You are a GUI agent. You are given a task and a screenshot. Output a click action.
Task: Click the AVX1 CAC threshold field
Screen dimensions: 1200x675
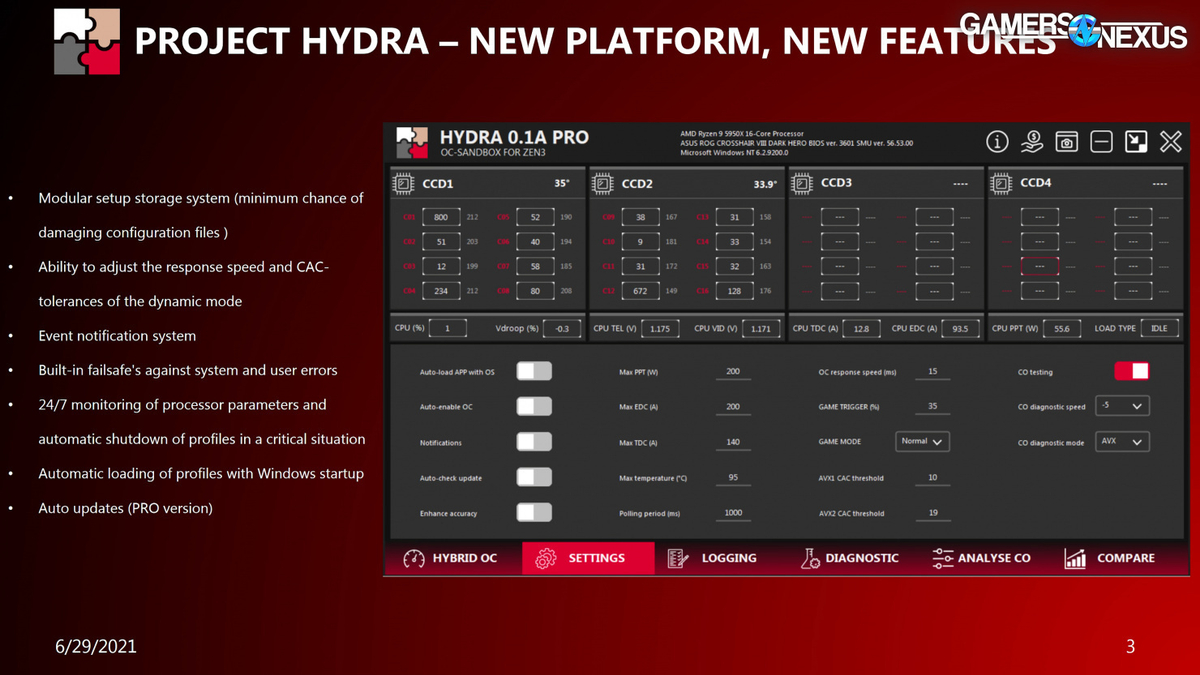[x=933, y=478]
